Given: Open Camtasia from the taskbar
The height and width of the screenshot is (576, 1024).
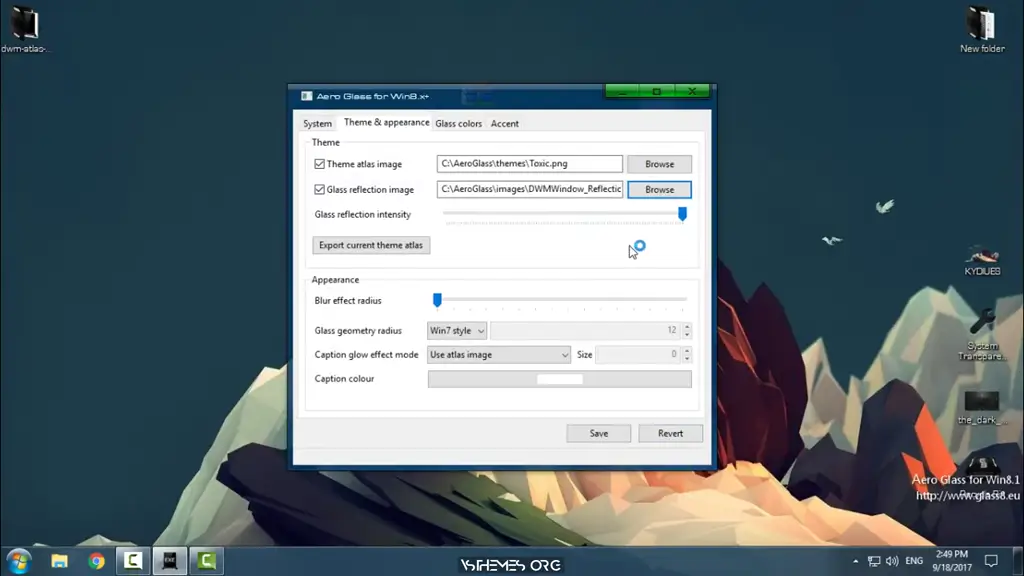Looking at the screenshot, I should coord(133,561).
